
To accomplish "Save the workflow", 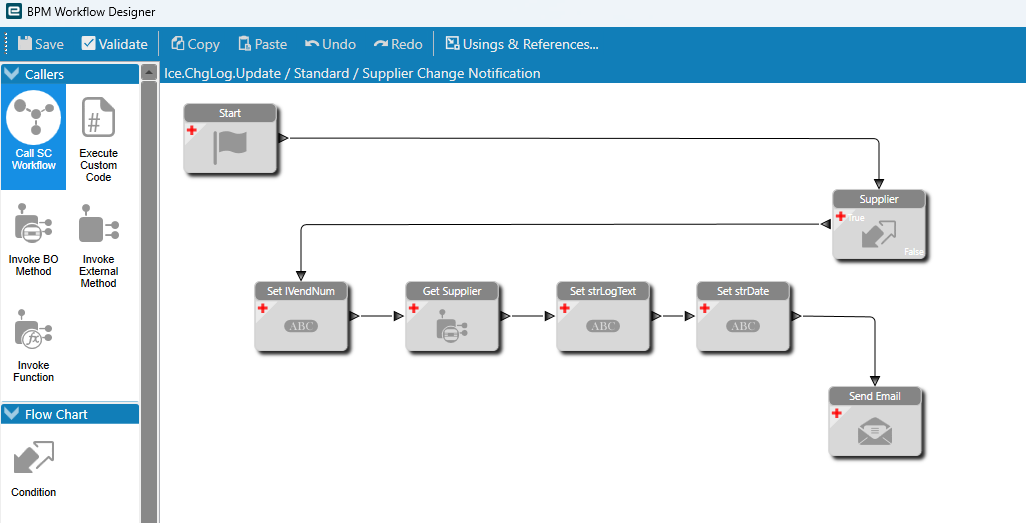I will coord(41,44).
